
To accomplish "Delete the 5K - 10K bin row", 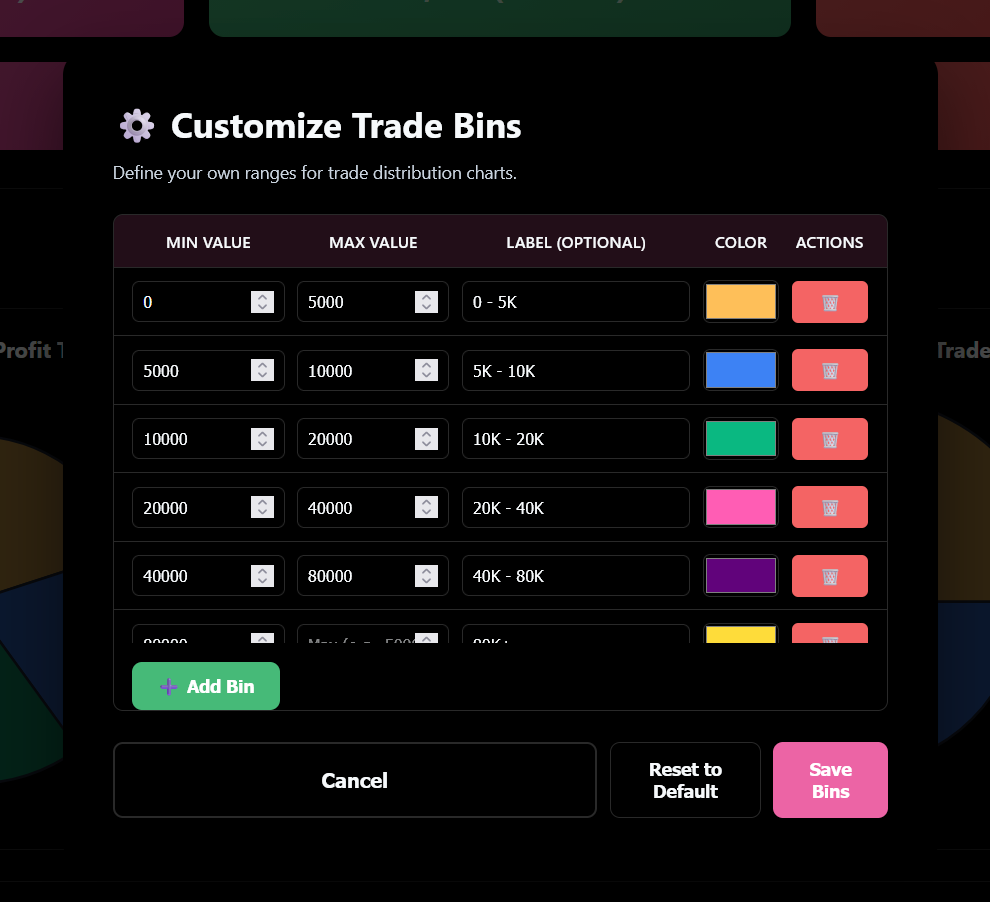I will click(829, 370).
